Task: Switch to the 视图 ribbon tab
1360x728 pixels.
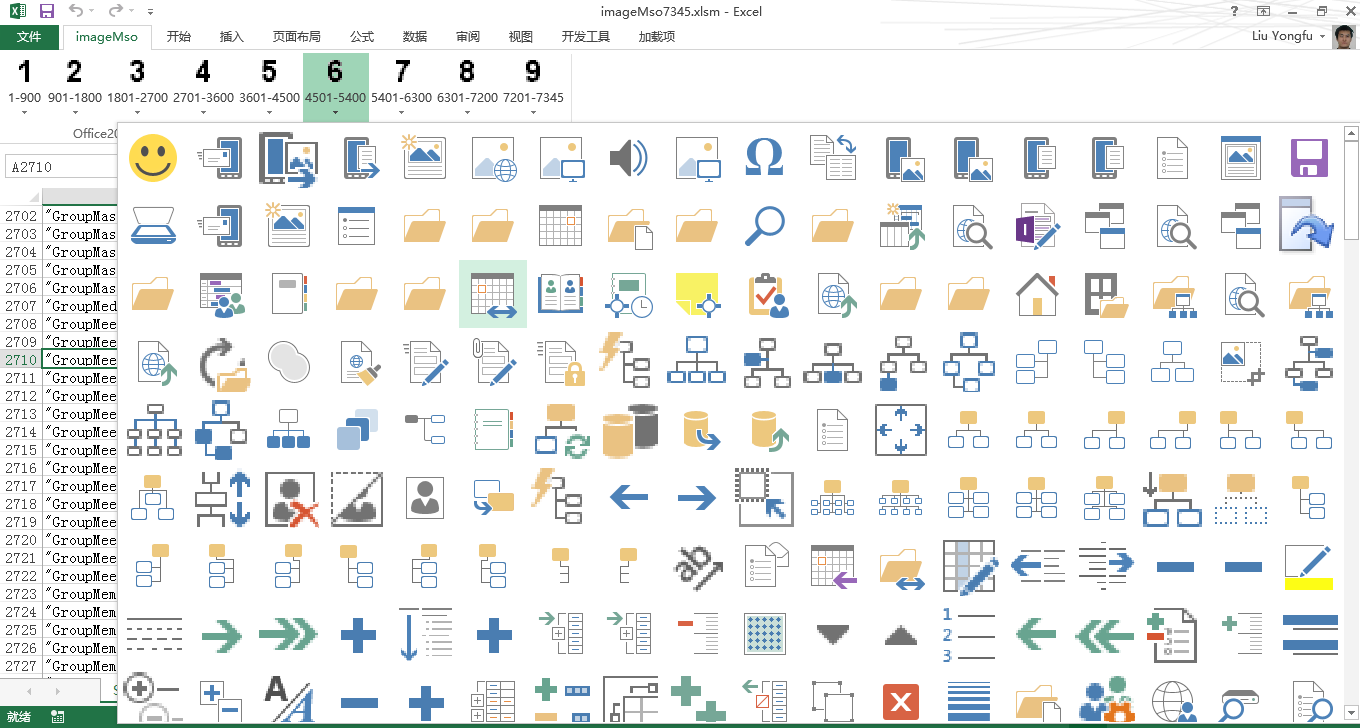Action: coord(521,36)
